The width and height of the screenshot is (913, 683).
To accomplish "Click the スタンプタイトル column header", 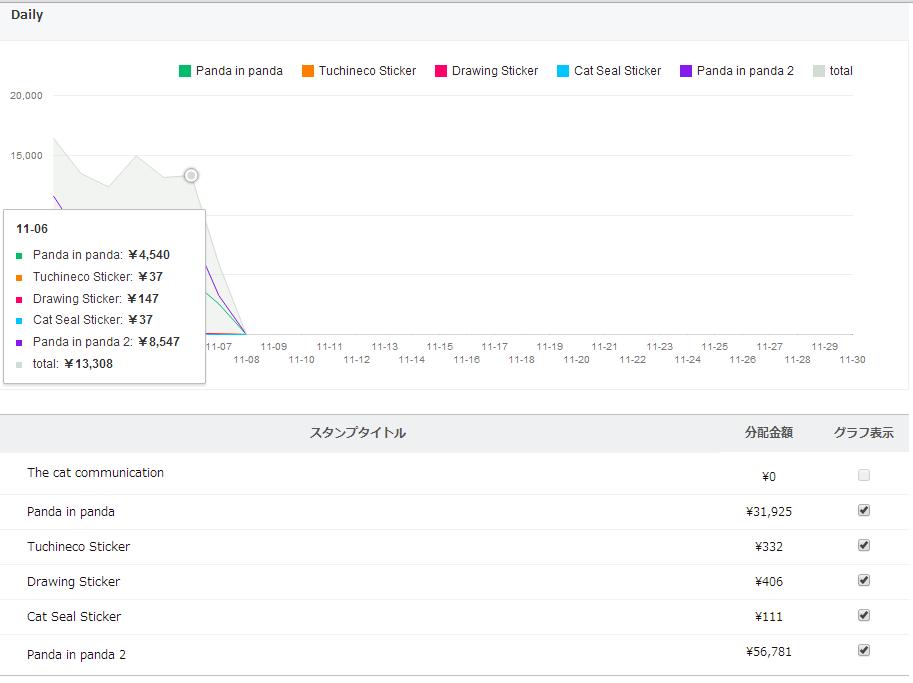I will coord(358,433).
